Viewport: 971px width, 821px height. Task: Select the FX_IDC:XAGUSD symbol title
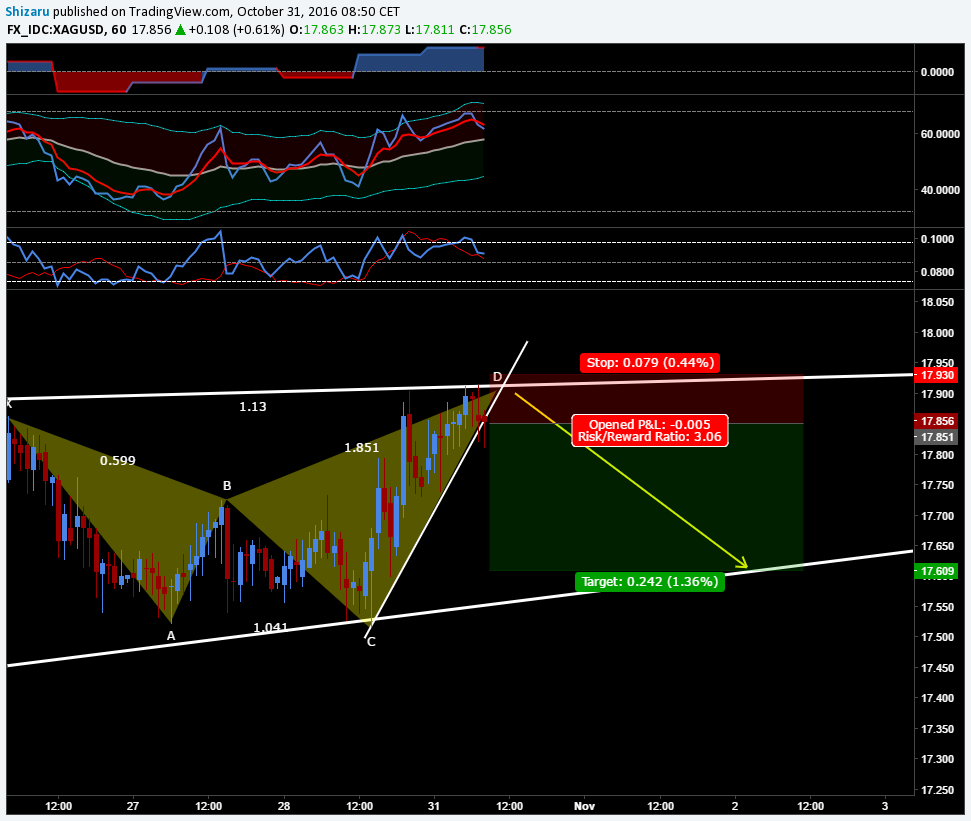coord(56,29)
